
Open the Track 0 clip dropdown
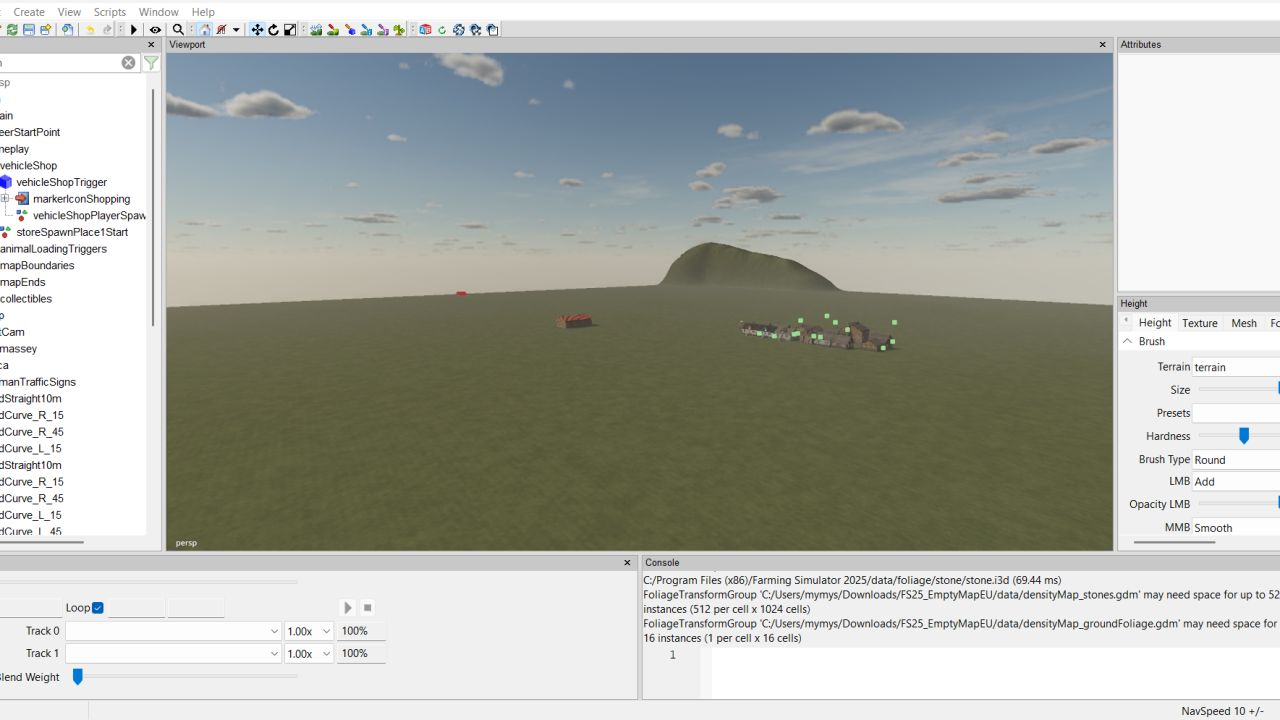[x=274, y=631]
